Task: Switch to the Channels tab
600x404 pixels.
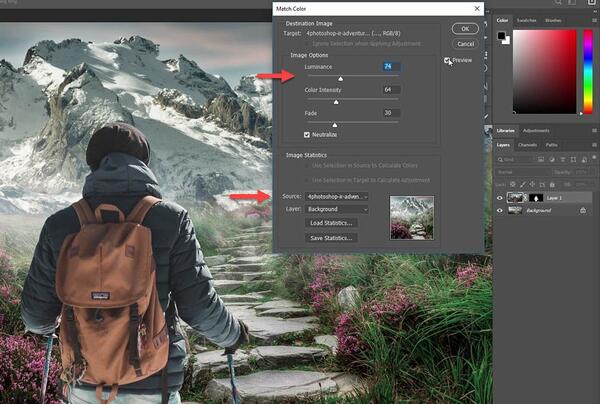Action: (527, 145)
